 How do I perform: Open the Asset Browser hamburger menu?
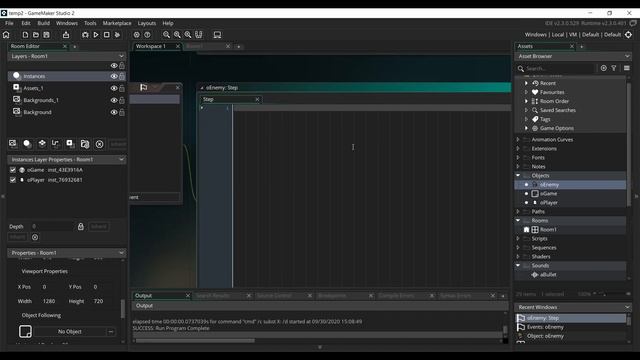coord(627,68)
